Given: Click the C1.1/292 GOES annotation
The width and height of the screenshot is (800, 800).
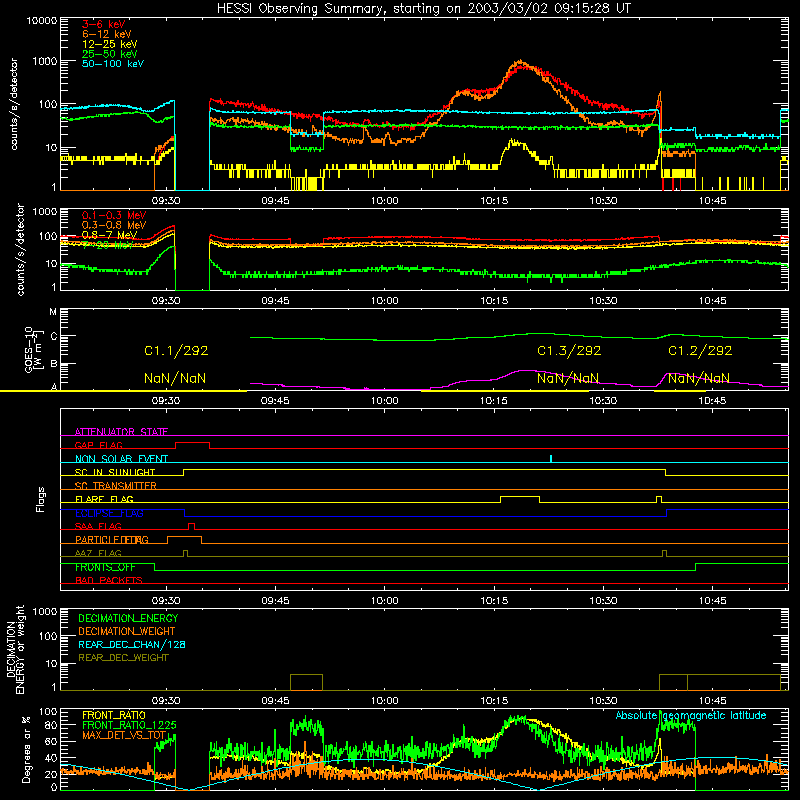Looking at the screenshot, I should coord(176,351).
